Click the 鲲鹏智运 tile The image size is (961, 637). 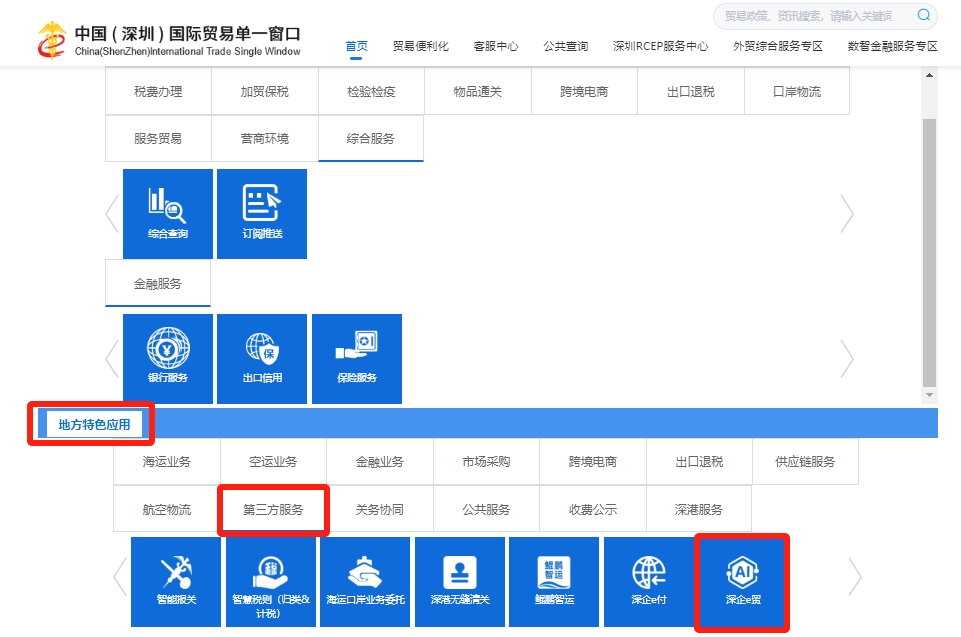tap(554, 581)
